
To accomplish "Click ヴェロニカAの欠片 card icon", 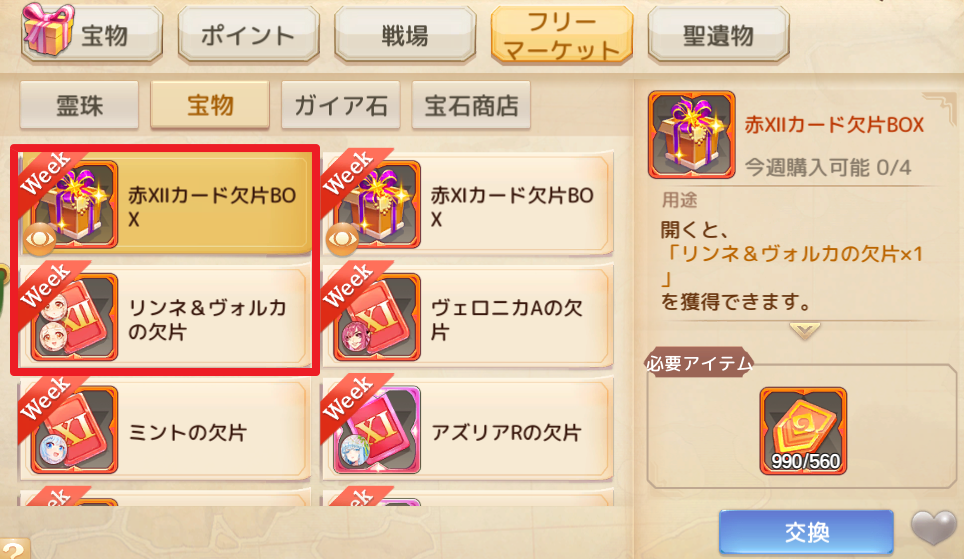I will click(377, 317).
